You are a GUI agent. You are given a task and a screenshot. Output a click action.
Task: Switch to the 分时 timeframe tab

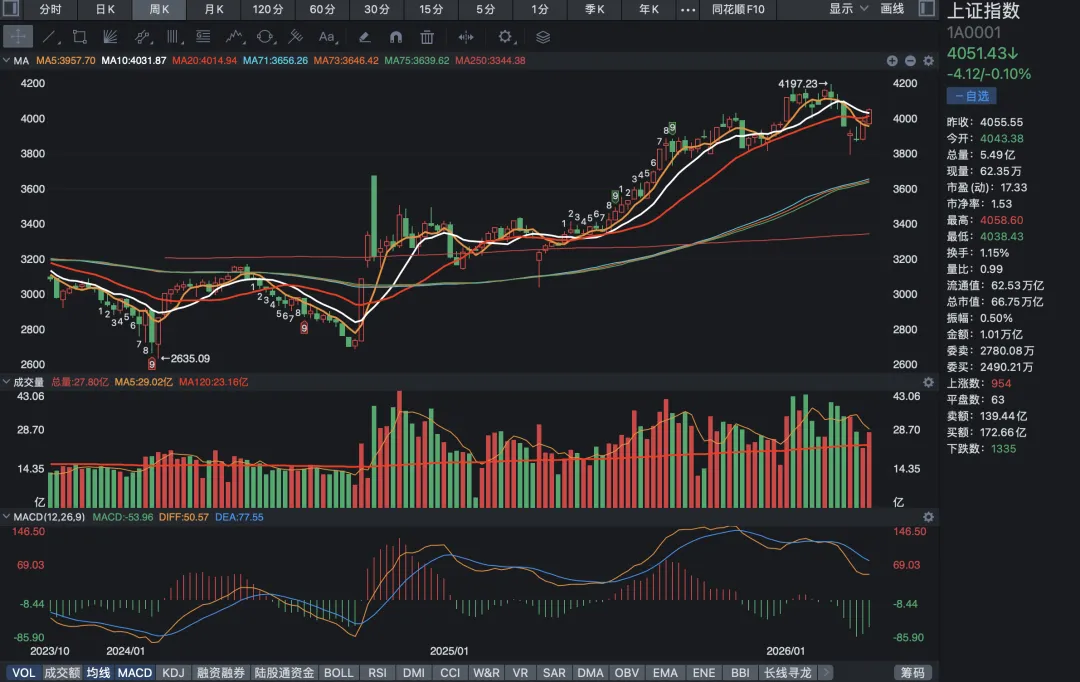point(50,10)
